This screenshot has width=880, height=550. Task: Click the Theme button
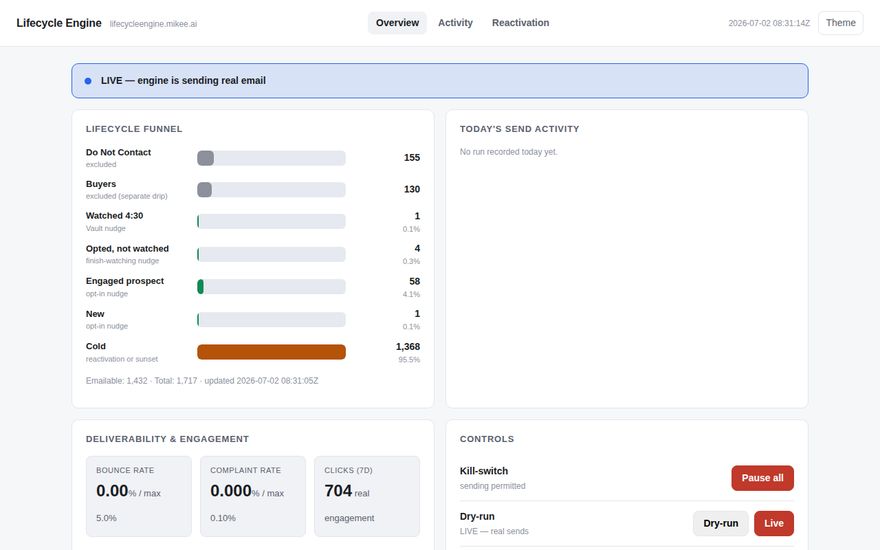[840, 23]
